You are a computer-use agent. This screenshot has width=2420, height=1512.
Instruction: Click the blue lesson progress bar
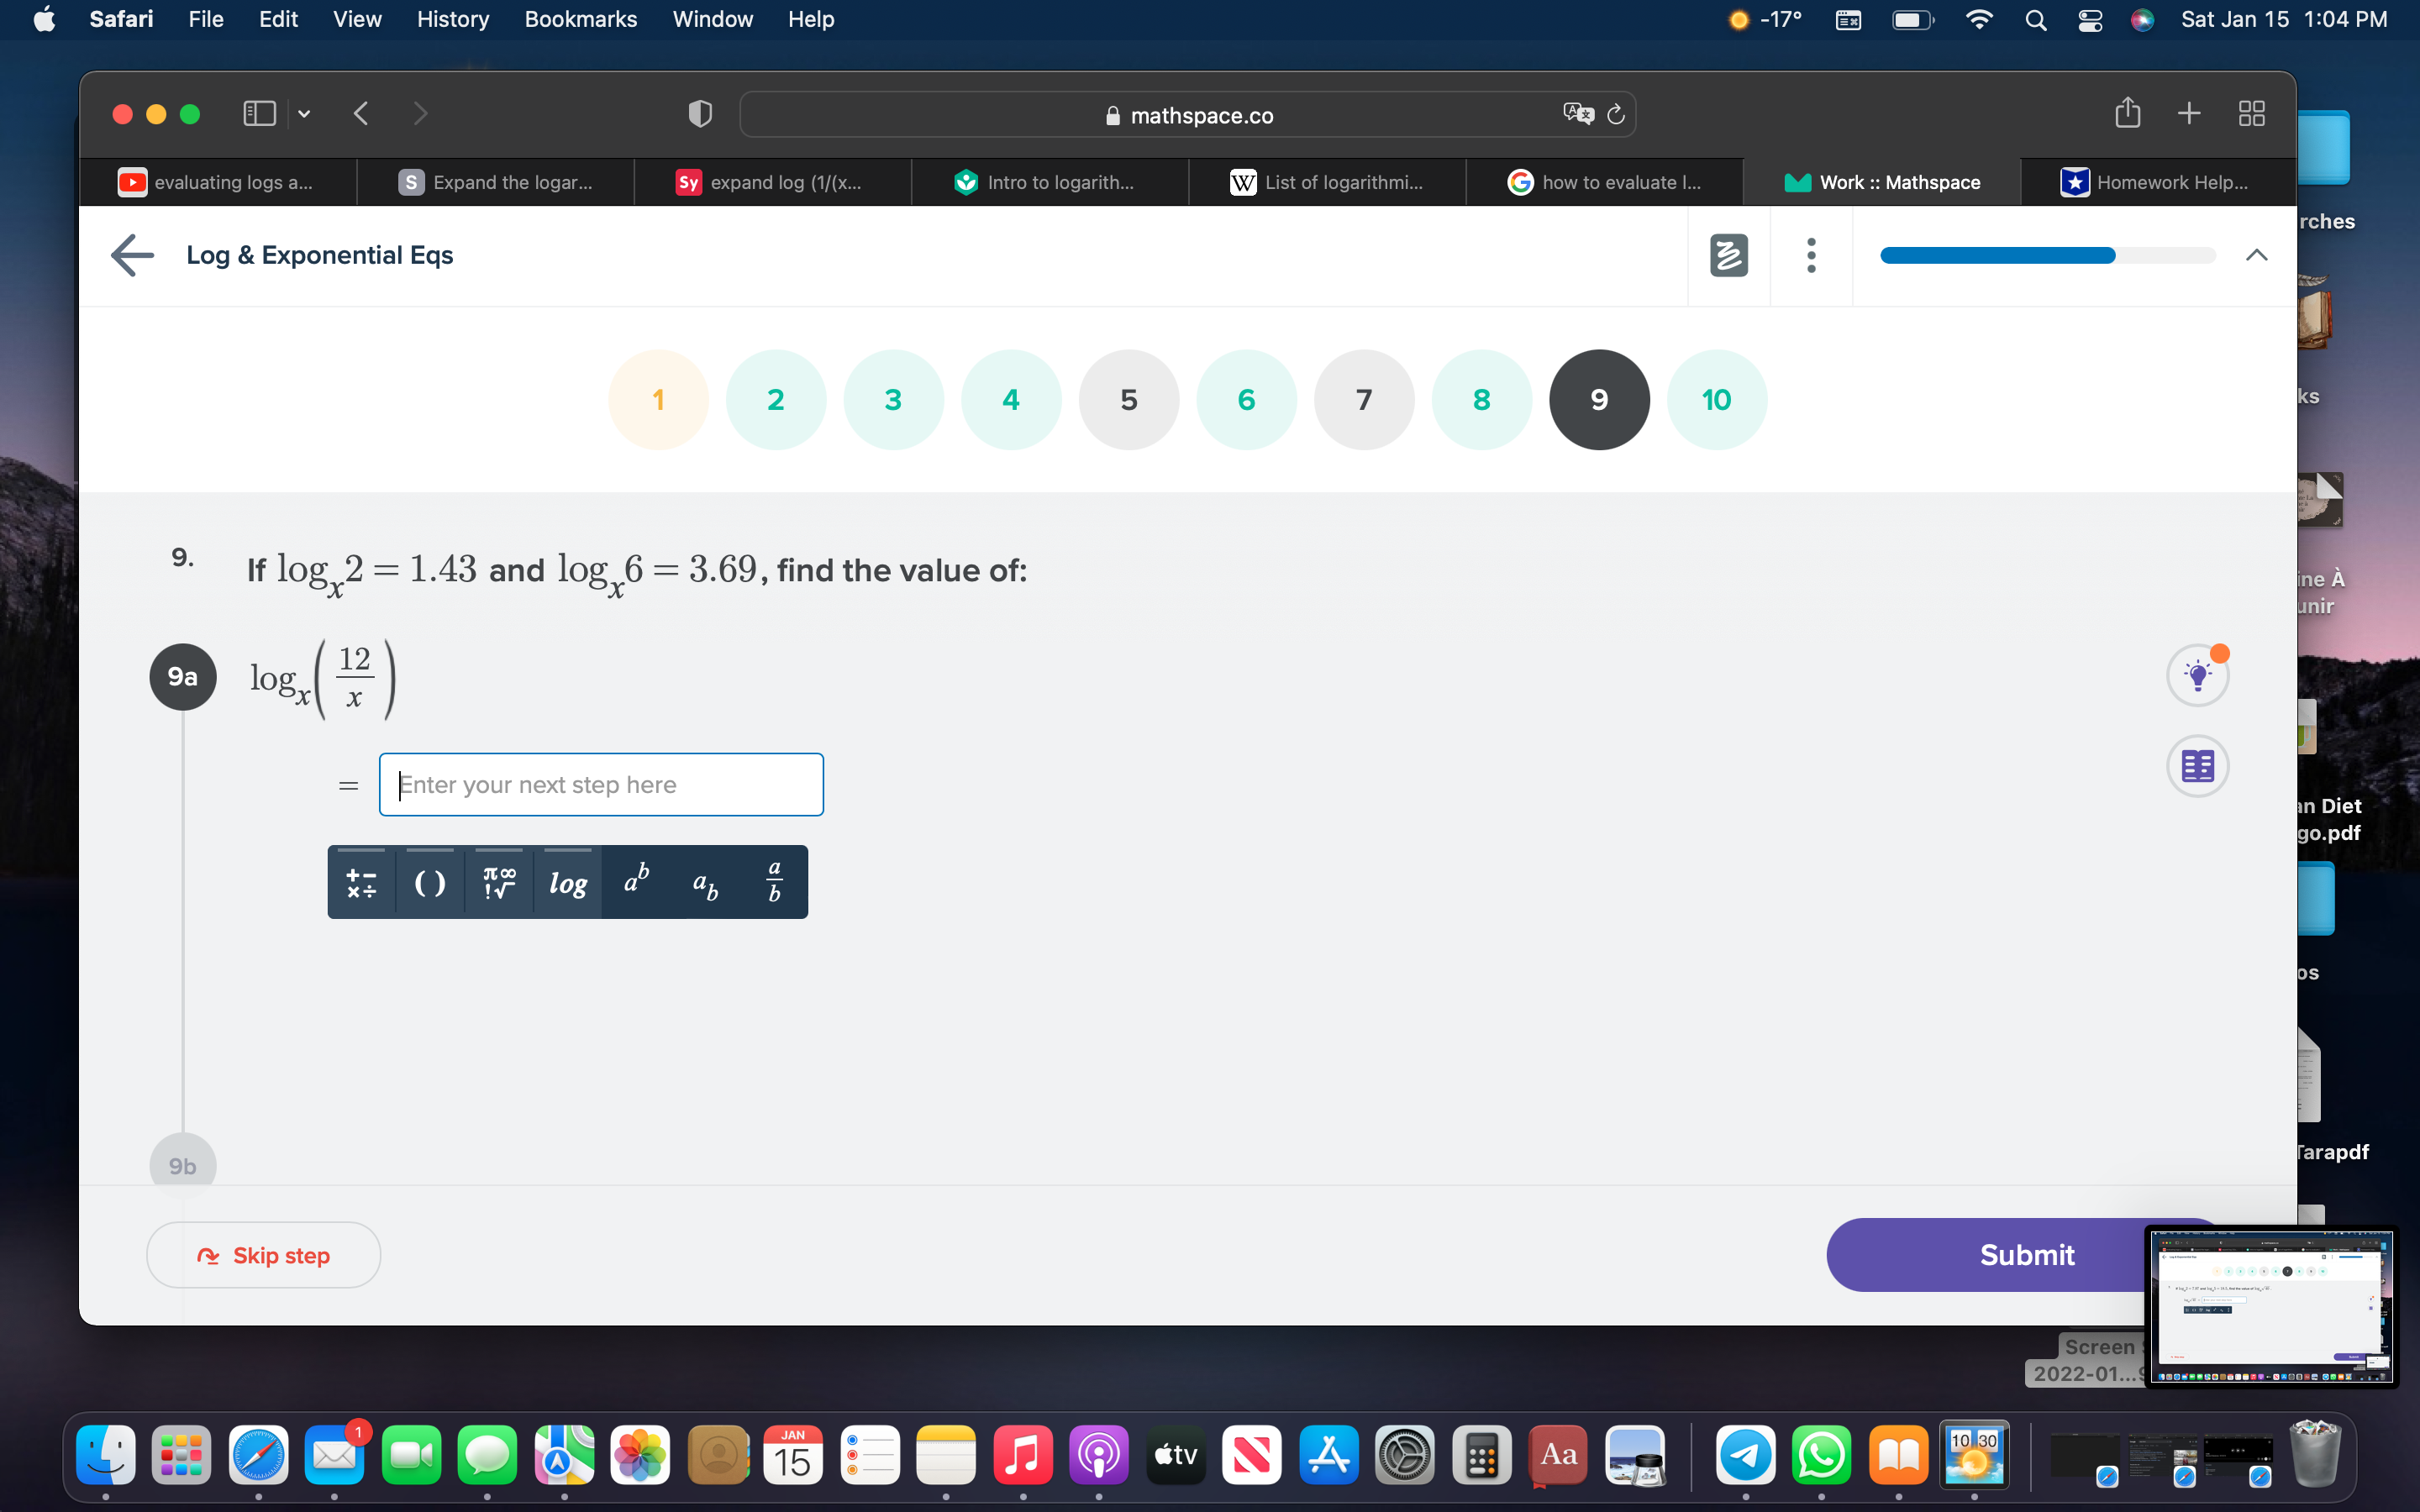2000,255
